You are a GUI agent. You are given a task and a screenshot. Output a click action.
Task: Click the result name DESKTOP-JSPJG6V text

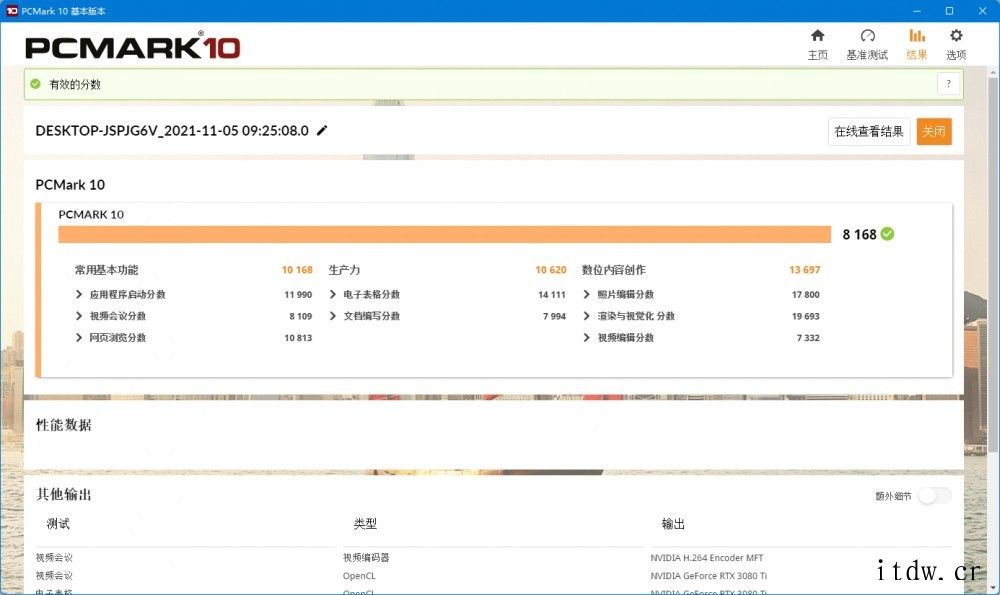pyautogui.click(x=172, y=130)
